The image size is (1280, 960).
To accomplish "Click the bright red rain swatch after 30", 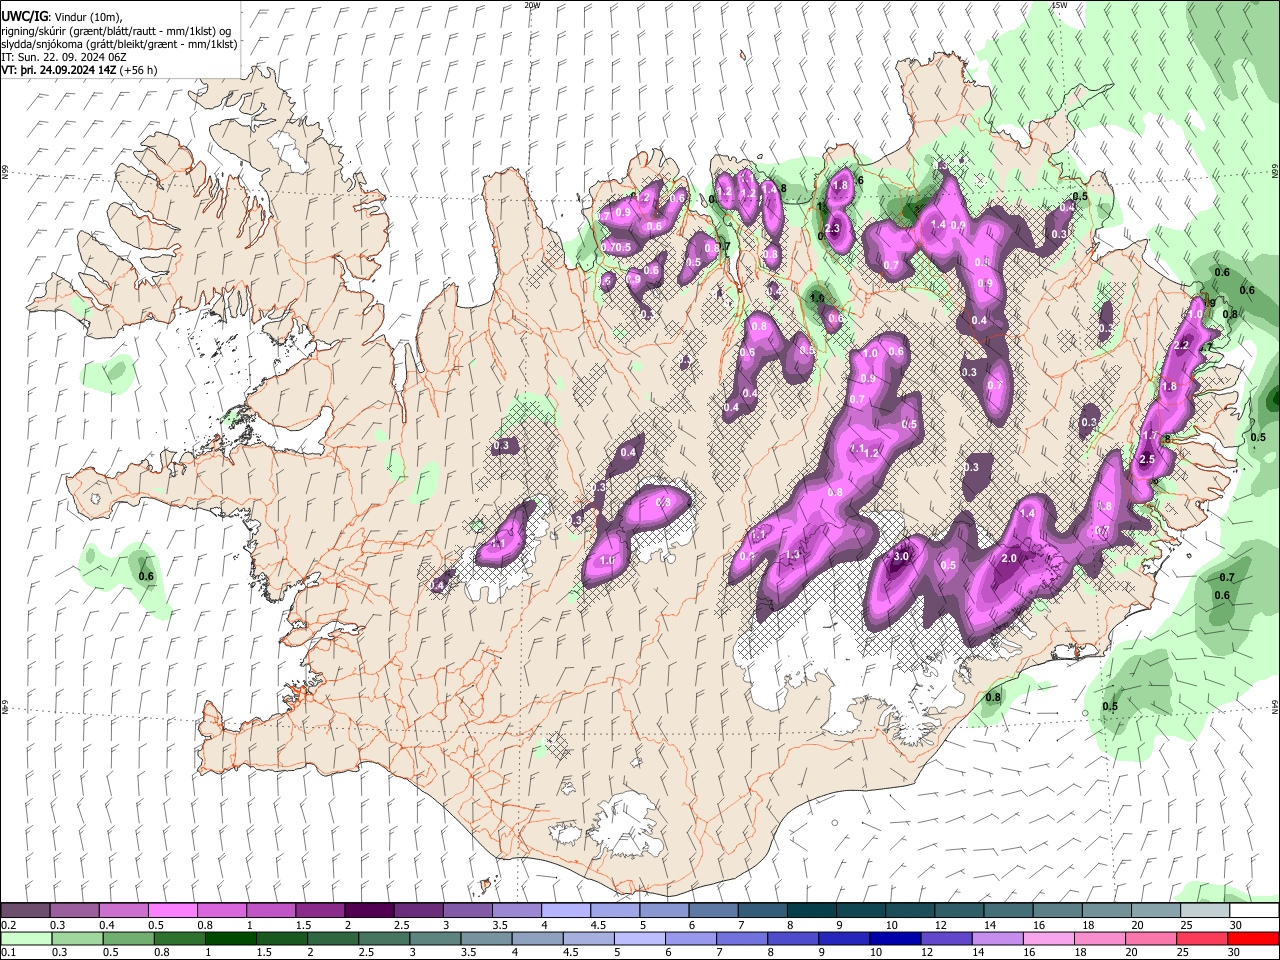I will click(x=1253, y=938).
